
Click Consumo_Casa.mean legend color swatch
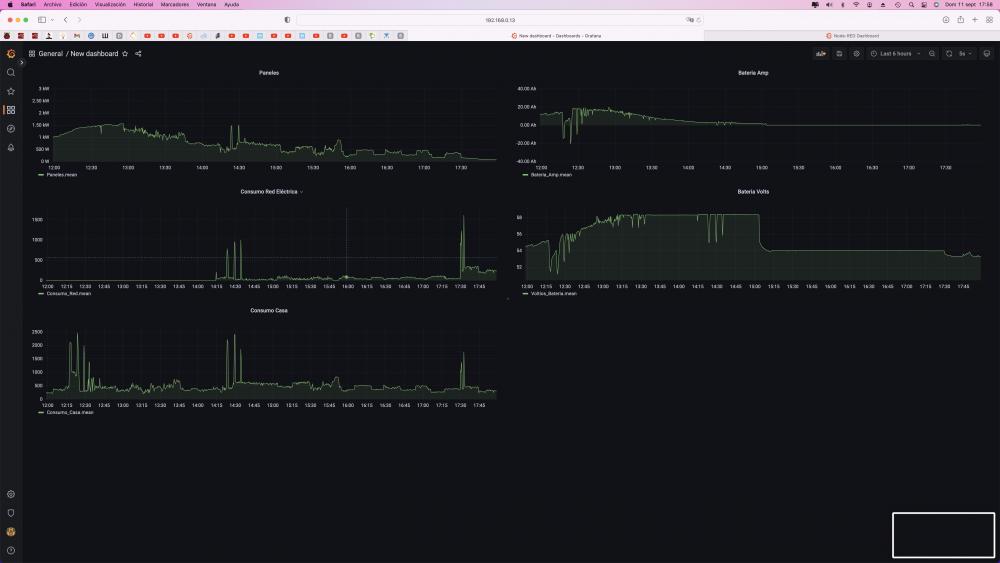pyautogui.click(x=41, y=413)
